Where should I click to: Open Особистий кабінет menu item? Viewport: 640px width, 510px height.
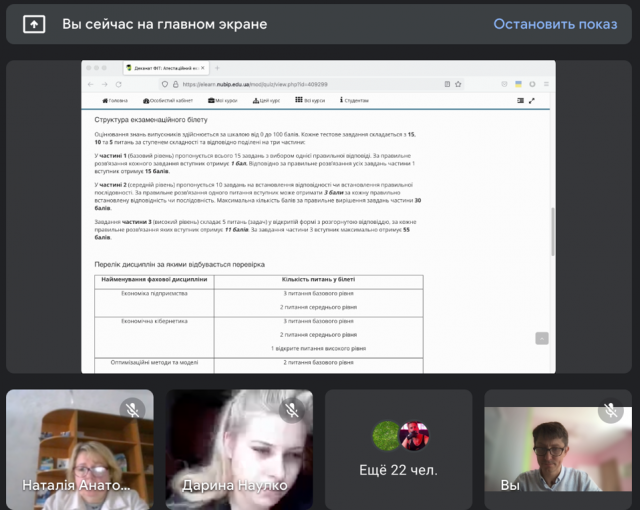pyautogui.click(x=168, y=100)
